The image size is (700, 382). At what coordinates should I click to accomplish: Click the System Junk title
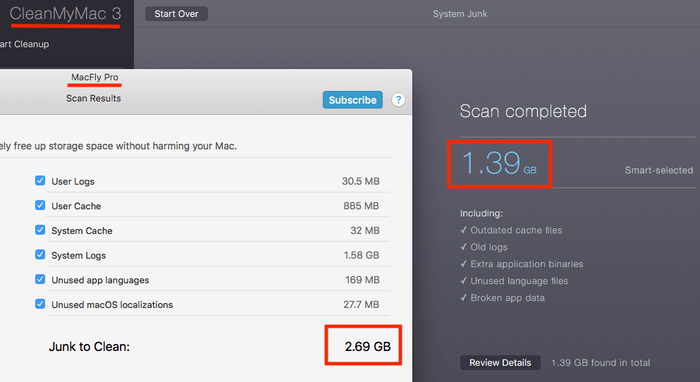click(460, 14)
